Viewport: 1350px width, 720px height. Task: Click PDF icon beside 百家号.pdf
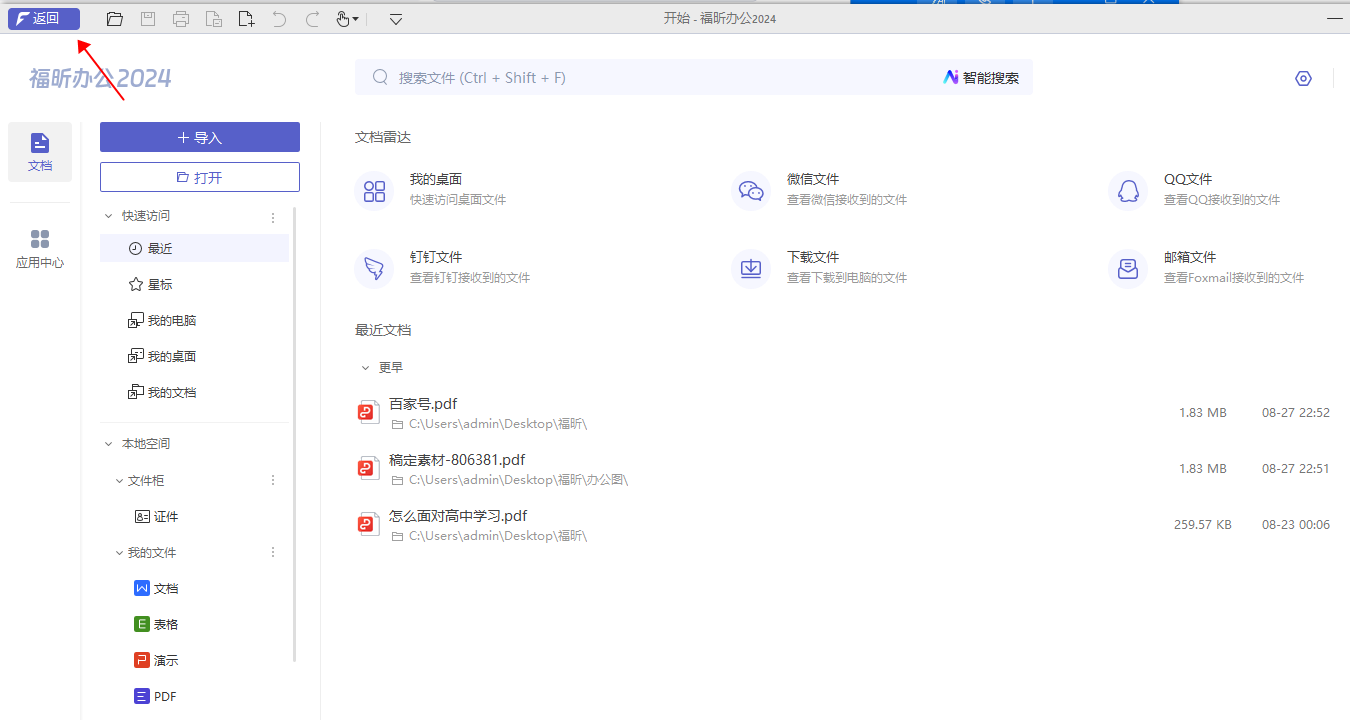pos(369,412)
